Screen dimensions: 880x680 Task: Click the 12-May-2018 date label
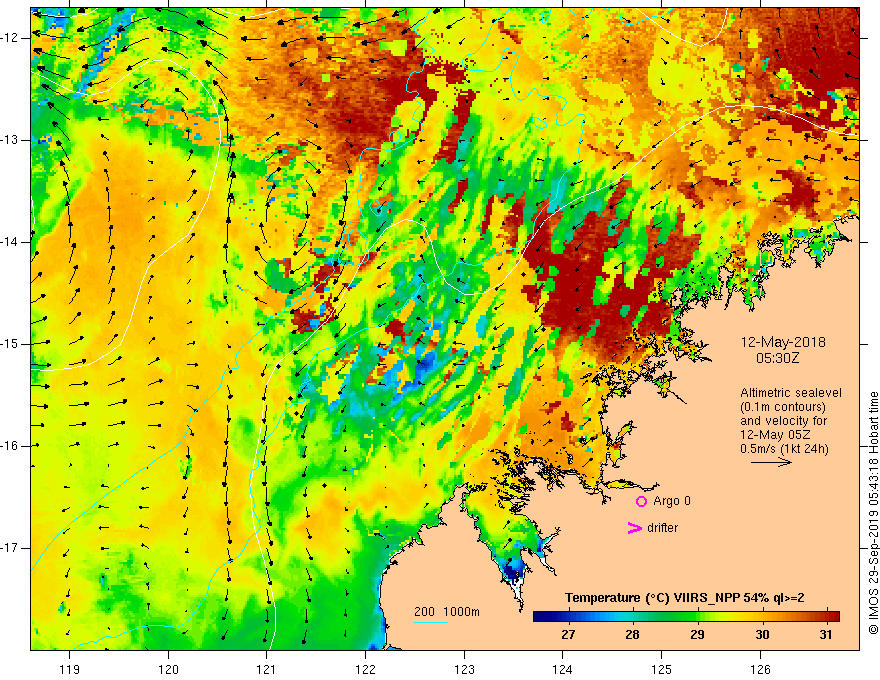click(x=783, y=342)
